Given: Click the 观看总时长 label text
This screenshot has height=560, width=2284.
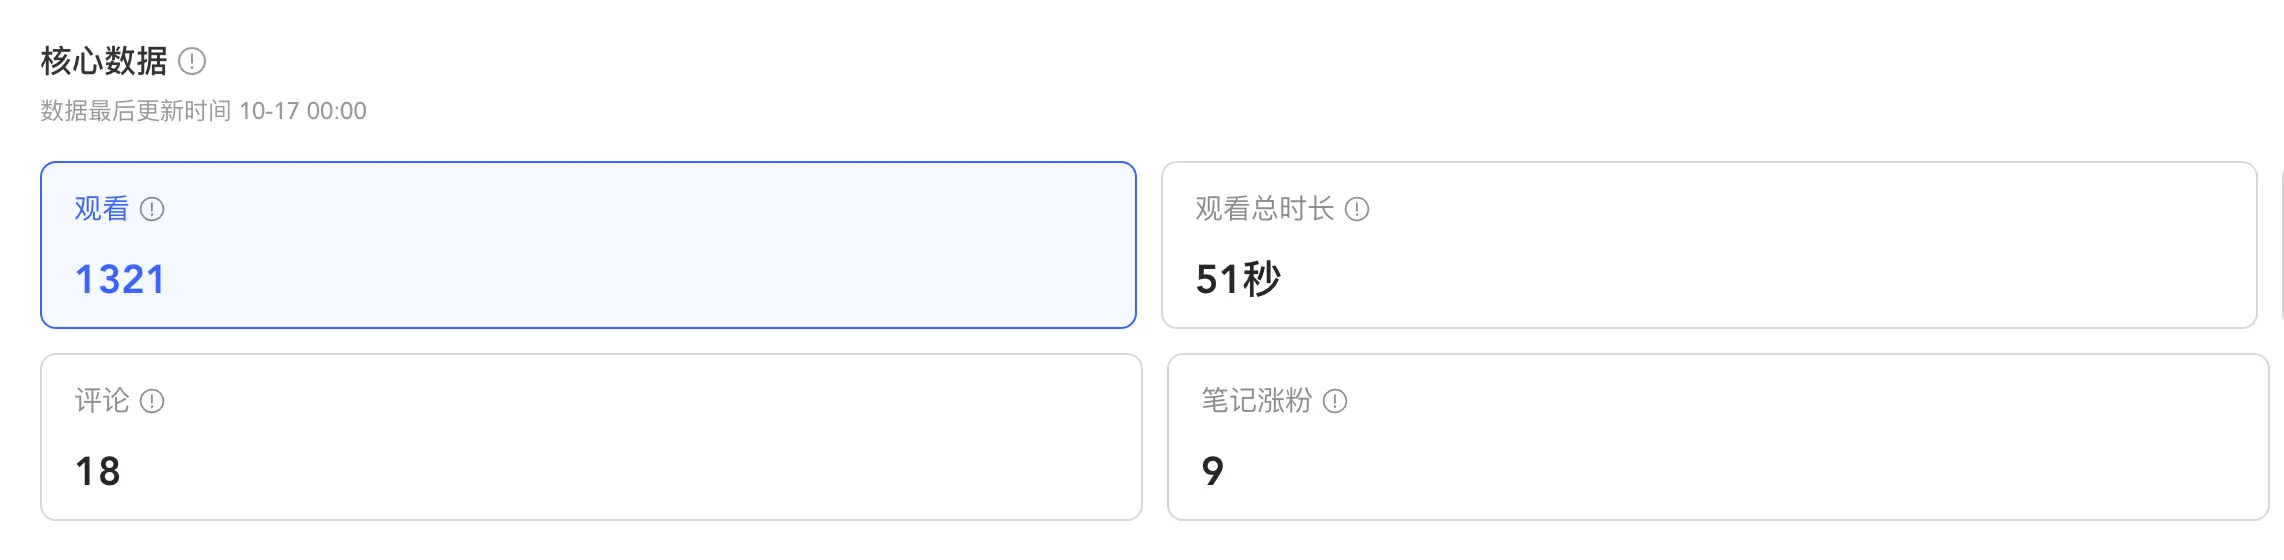Looking at the screenshot, I should [x=1265, y=209].
